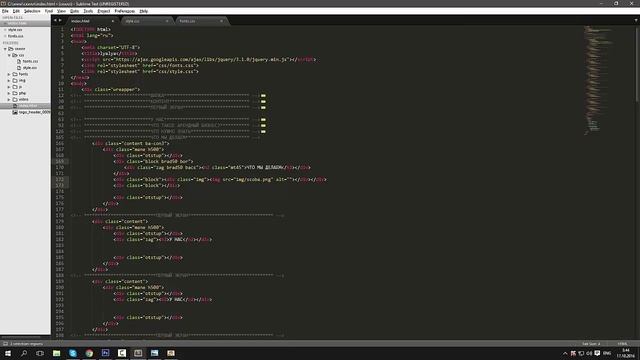Screen dimensions: 640x360
Task: Switch the ENG input language
Action: (607, 353)
